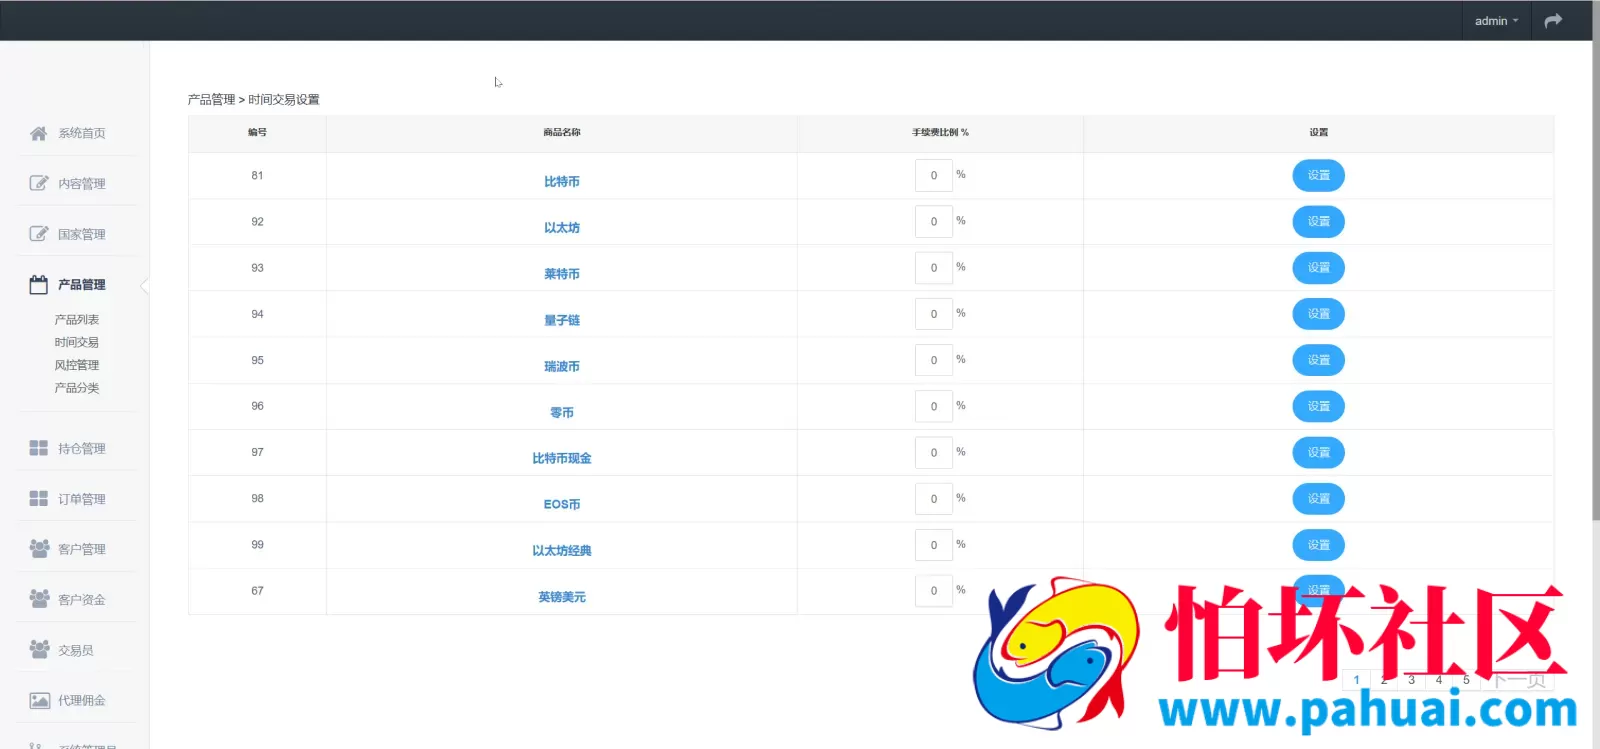This screenshot has height=749, width=1600.
Task: Click row number 81 cell
Action: [x=257, y=175]
